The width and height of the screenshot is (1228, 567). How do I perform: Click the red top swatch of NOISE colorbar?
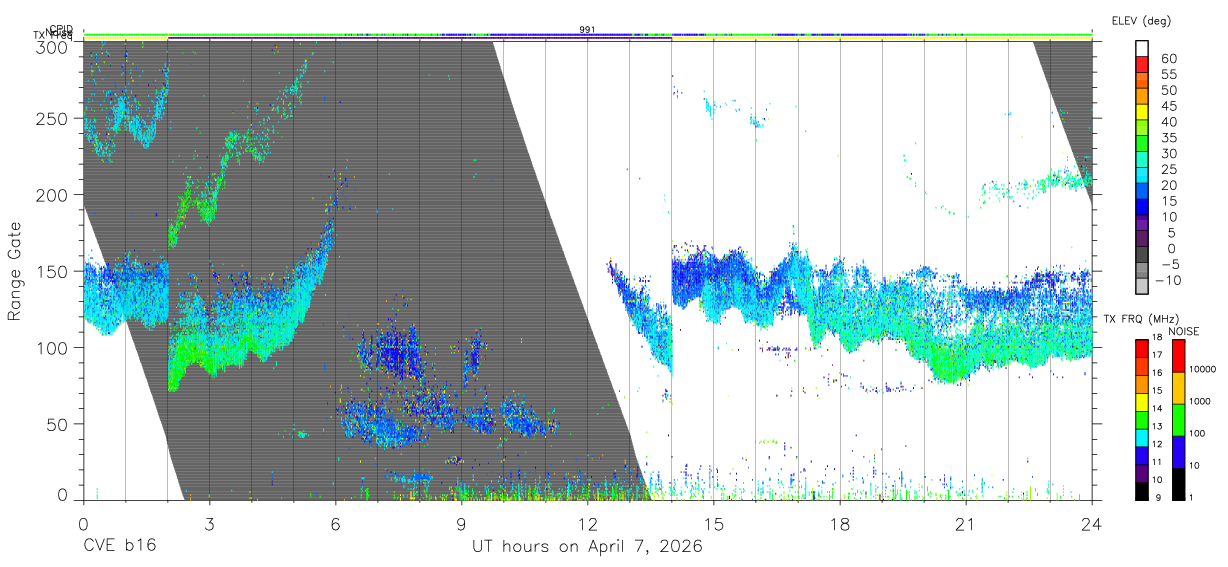[1178, 356]
